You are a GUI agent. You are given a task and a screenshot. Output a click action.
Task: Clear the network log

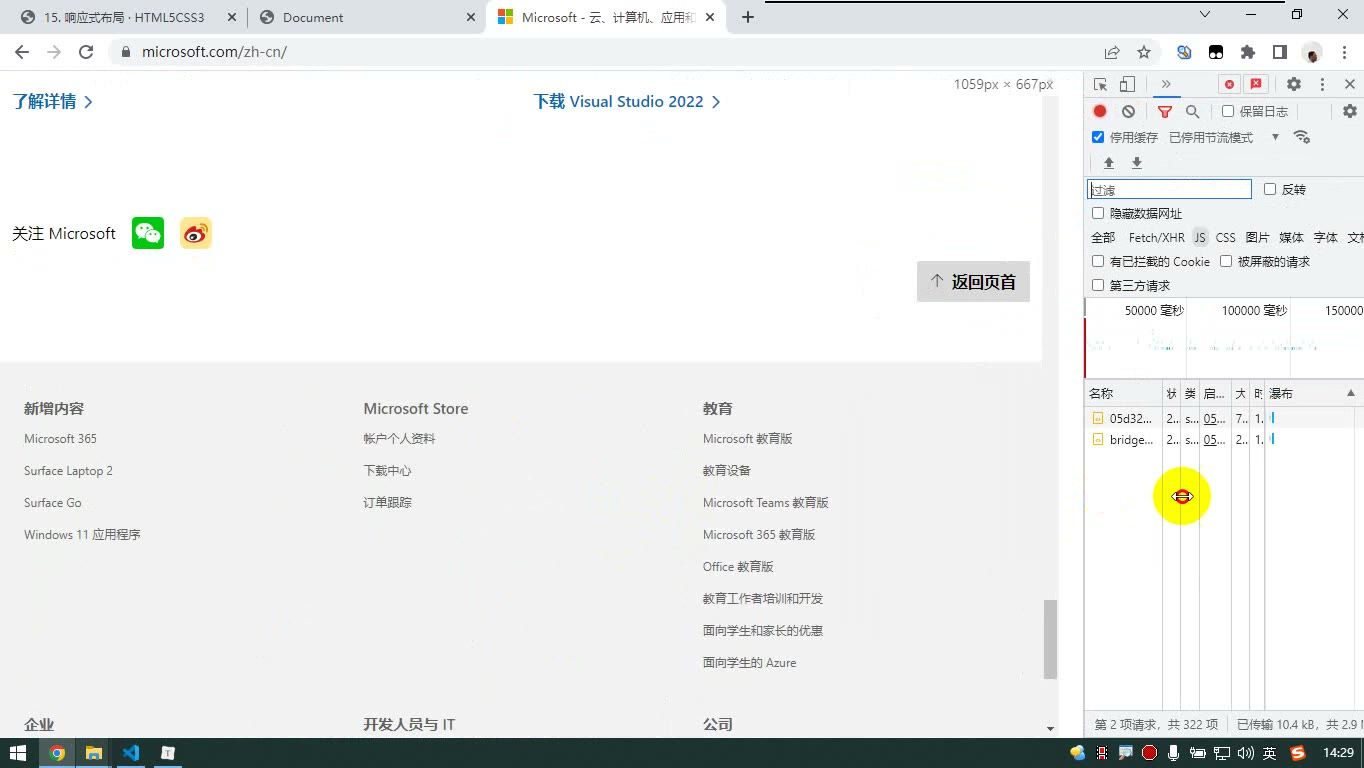tap(1128, 111)
